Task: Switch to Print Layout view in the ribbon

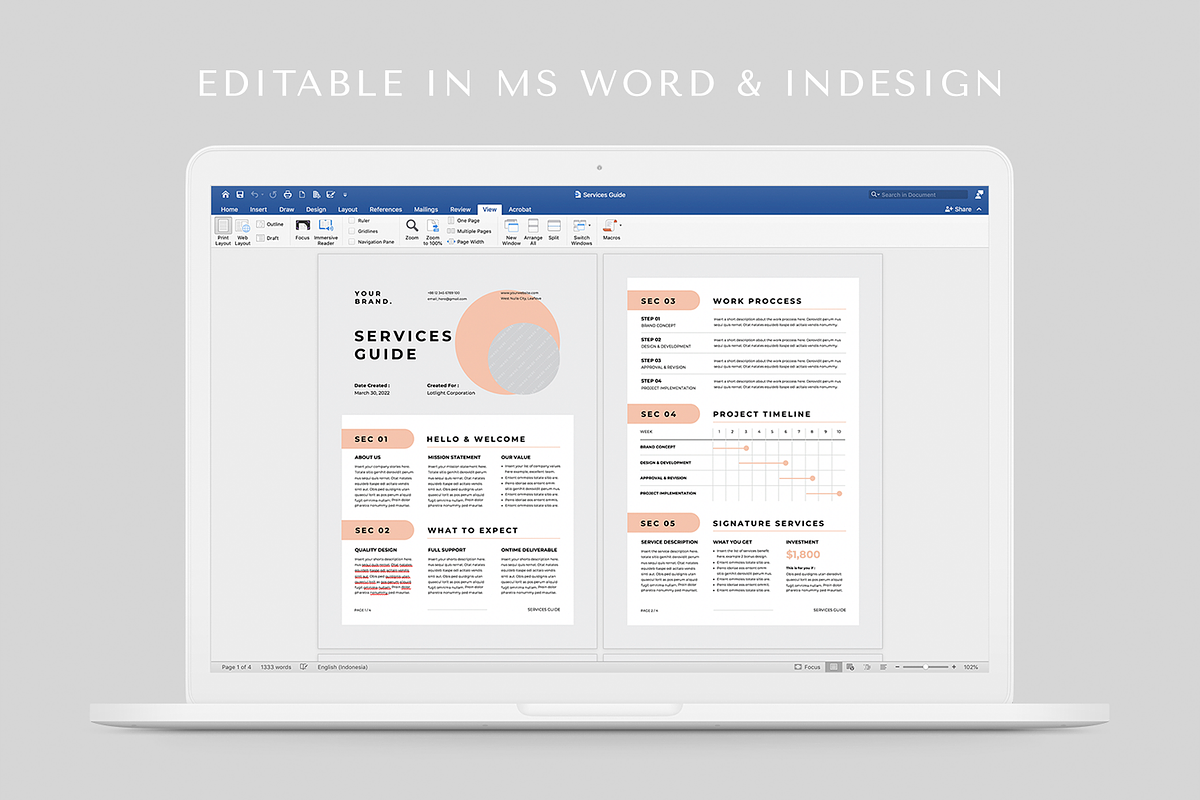Action: point(223,232)
